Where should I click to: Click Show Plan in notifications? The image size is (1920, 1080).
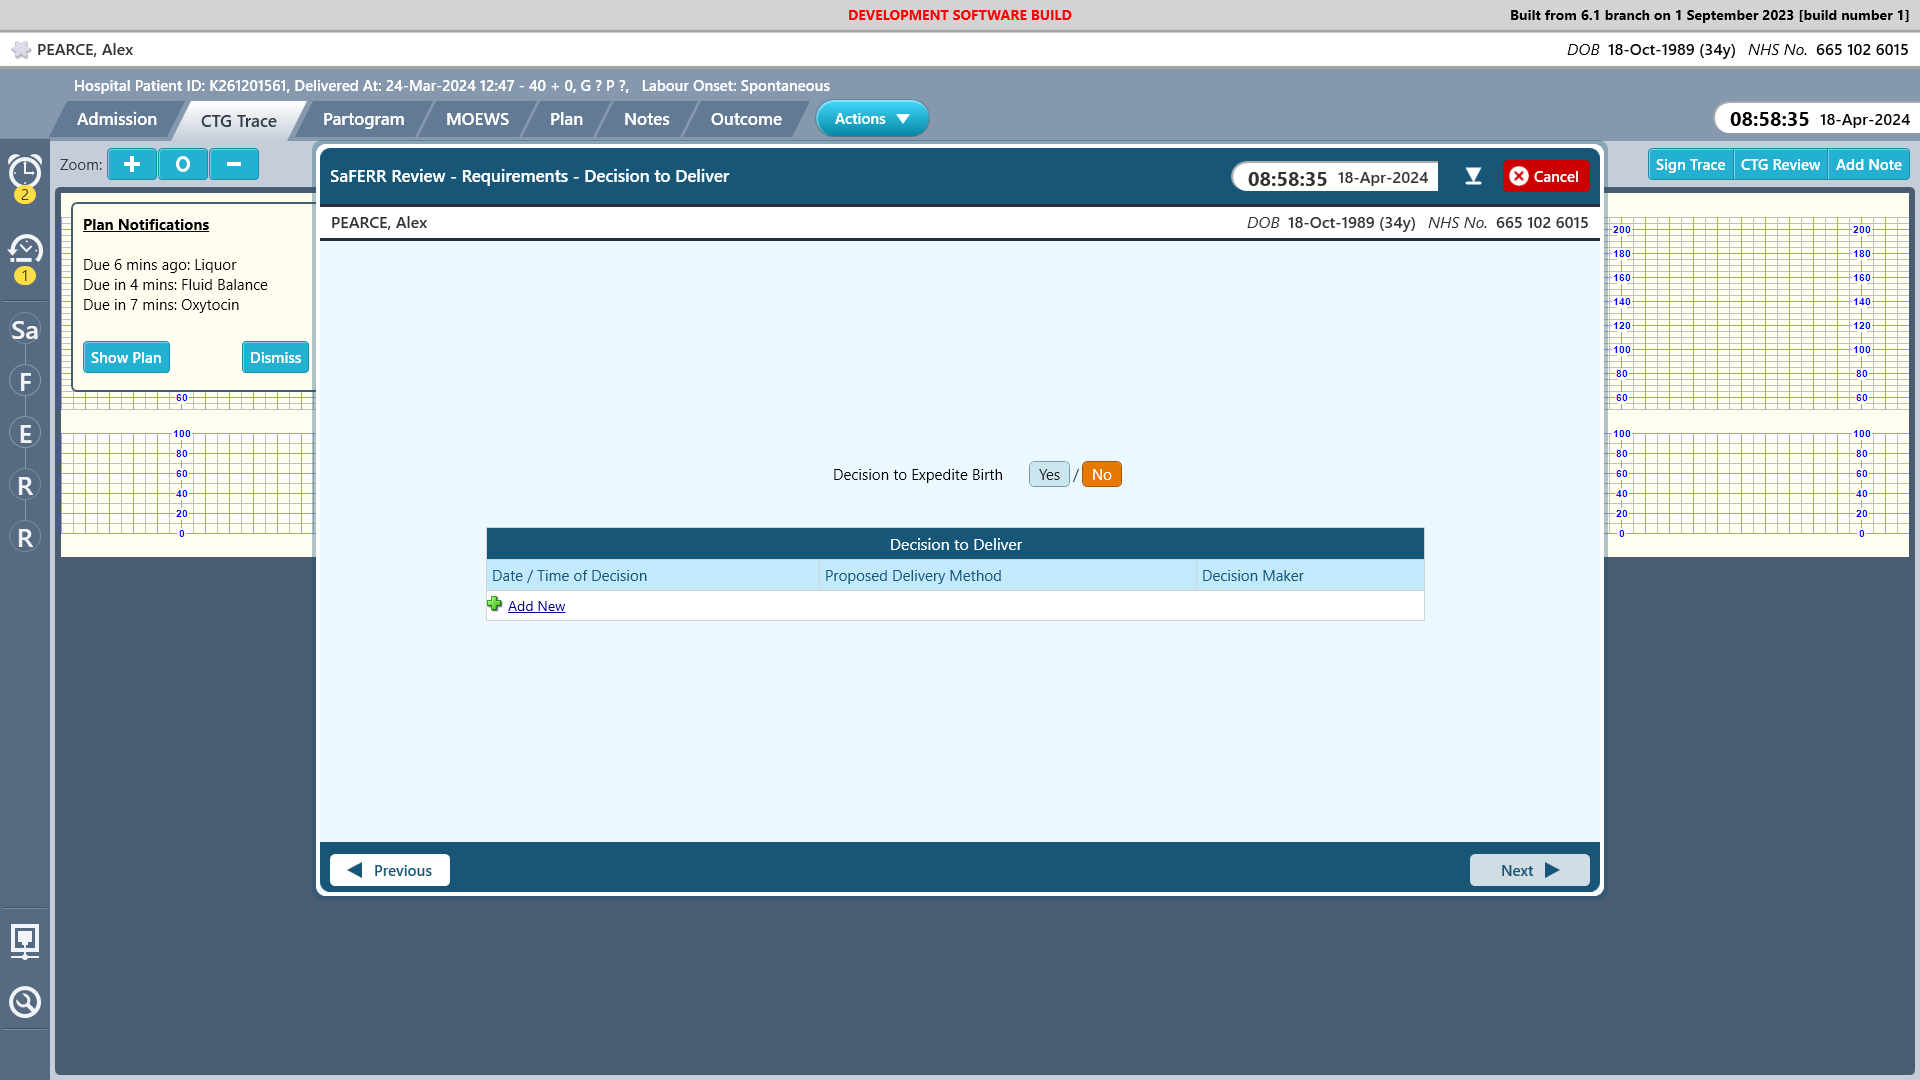(x=126, y=357)
